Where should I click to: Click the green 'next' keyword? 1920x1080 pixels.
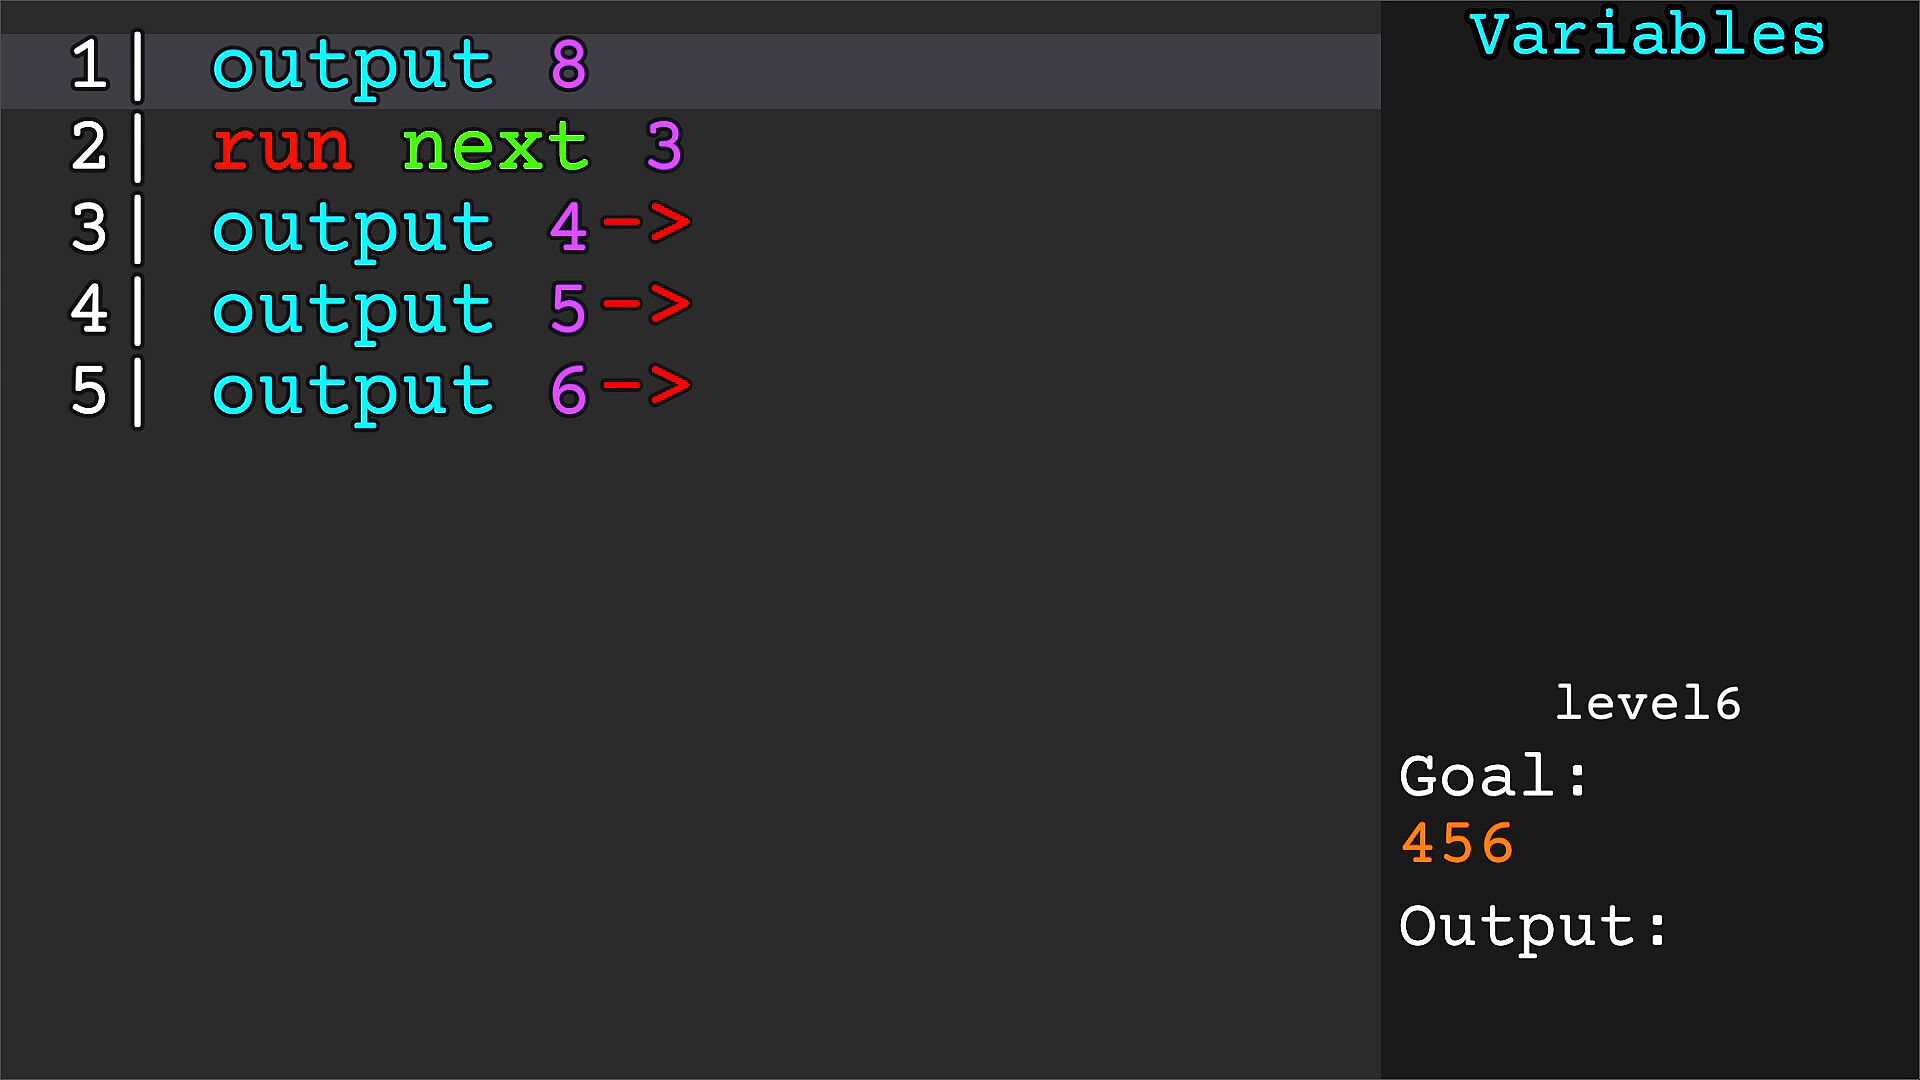coord(495,147)
